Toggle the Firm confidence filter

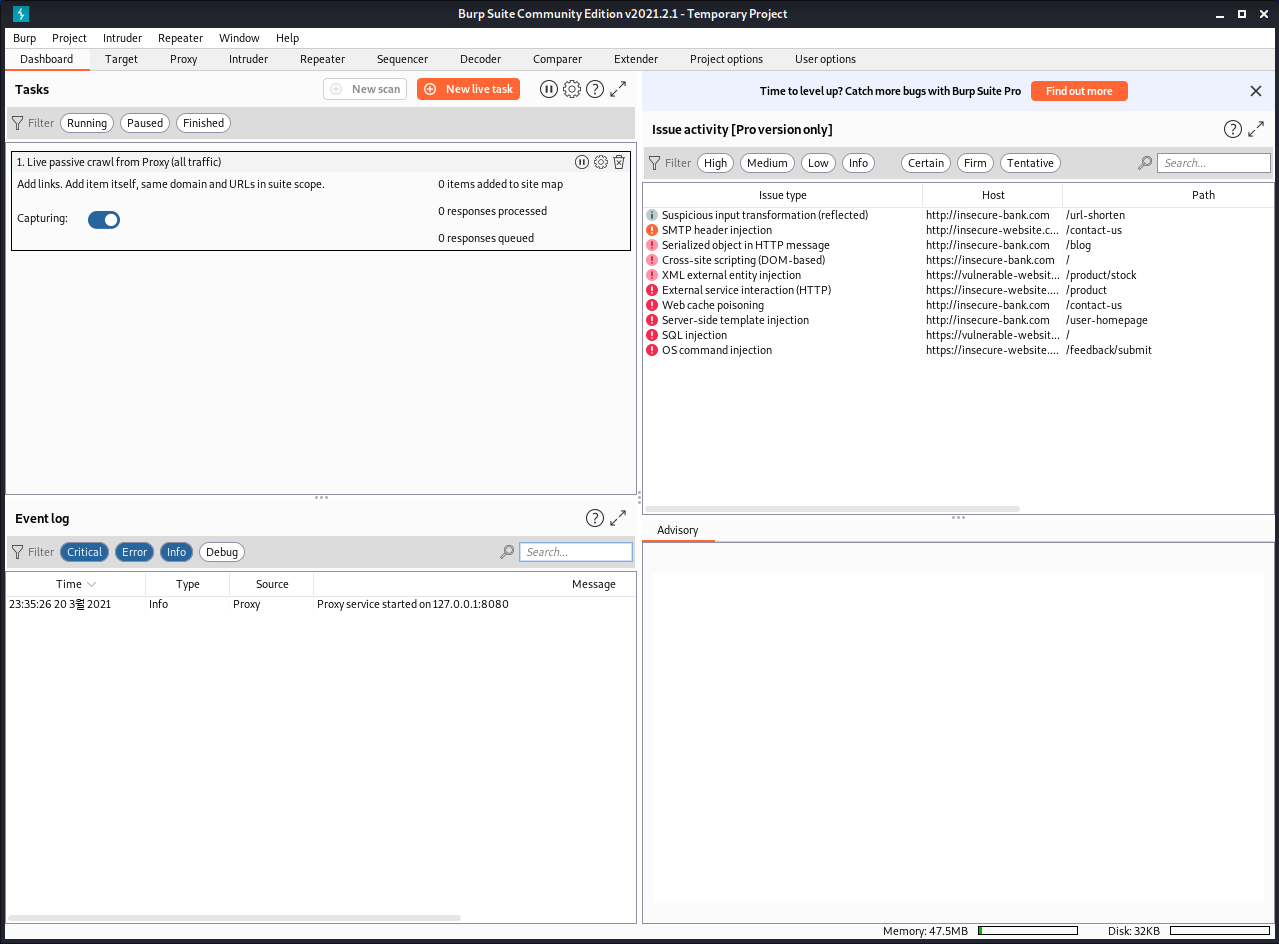click(976, 163)
